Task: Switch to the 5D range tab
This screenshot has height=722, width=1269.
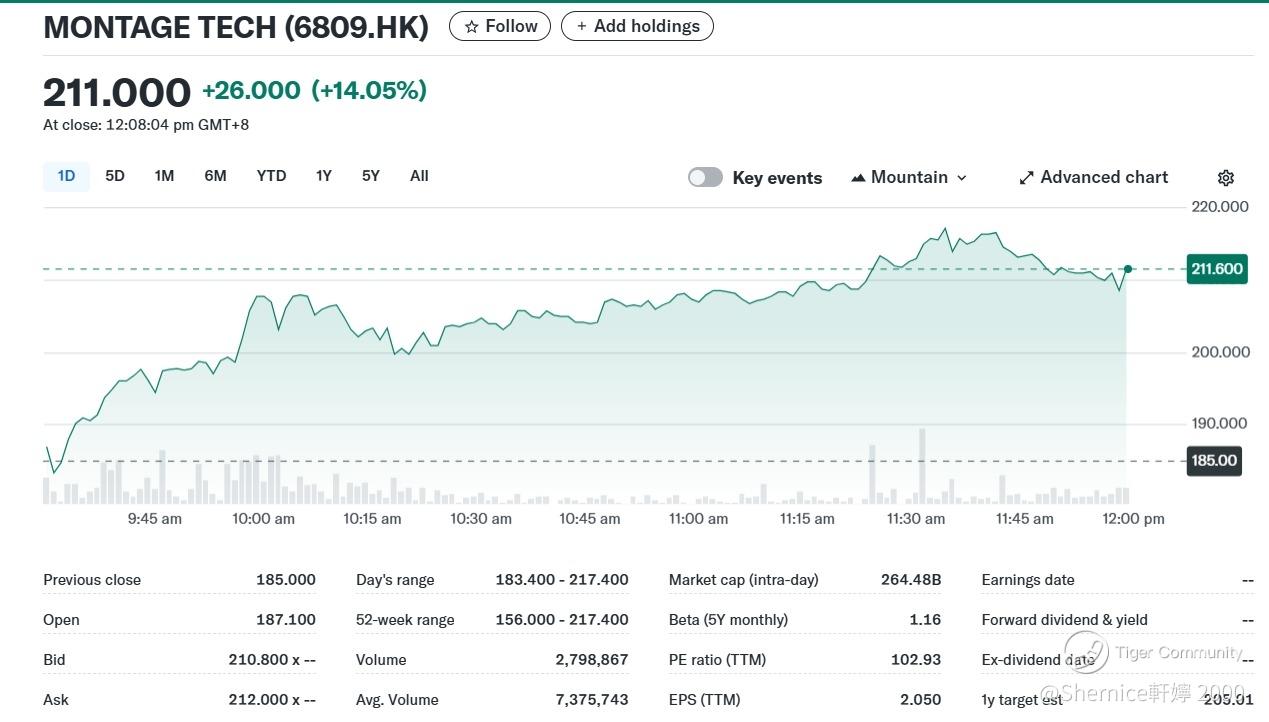Action: [x=115, y=176]
